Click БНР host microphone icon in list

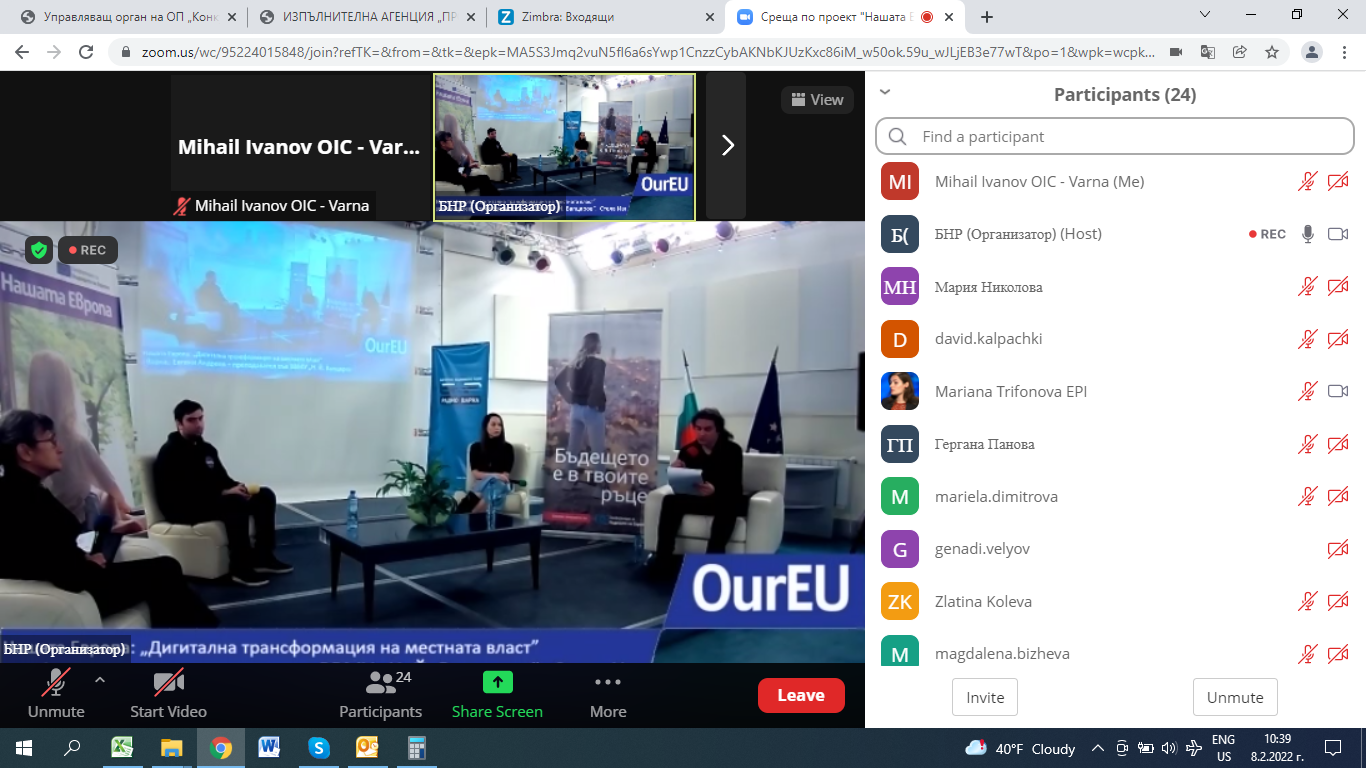click(1307, 234)
